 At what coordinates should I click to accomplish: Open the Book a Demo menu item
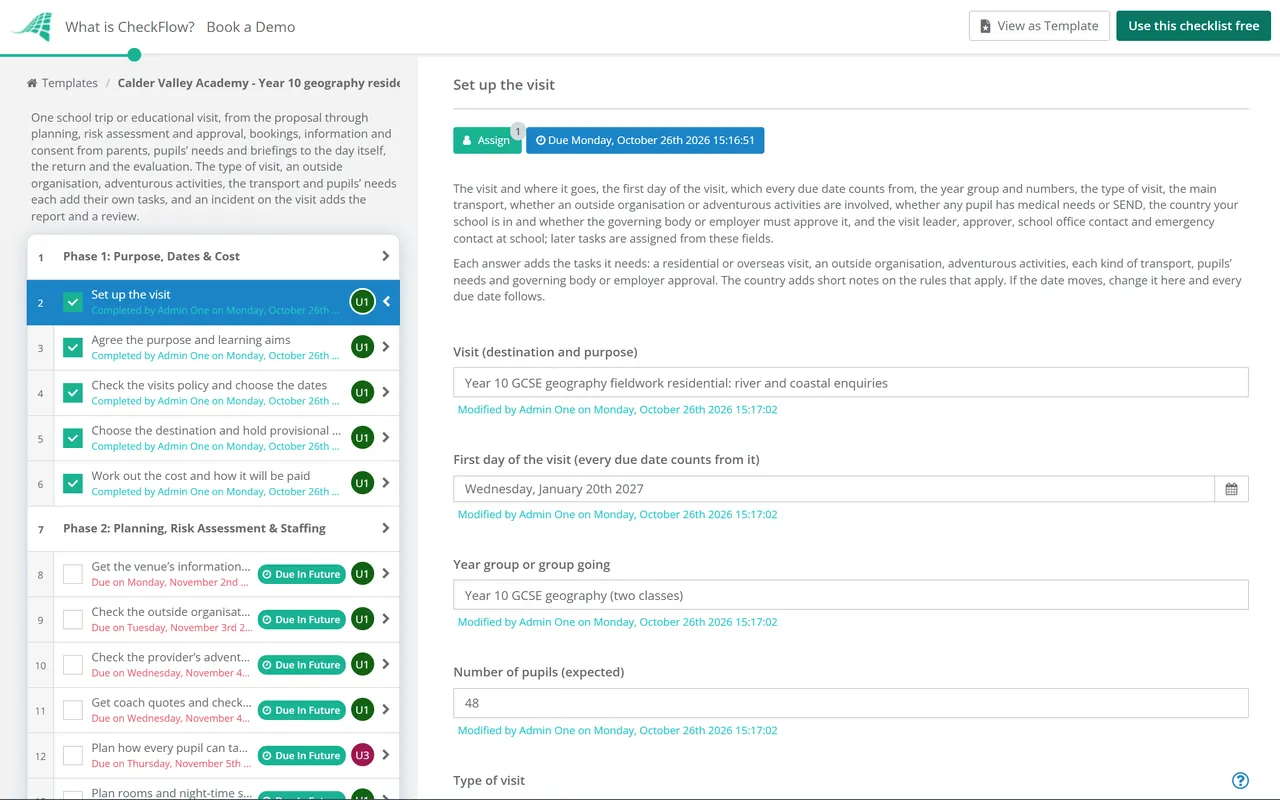pos(251,27)
